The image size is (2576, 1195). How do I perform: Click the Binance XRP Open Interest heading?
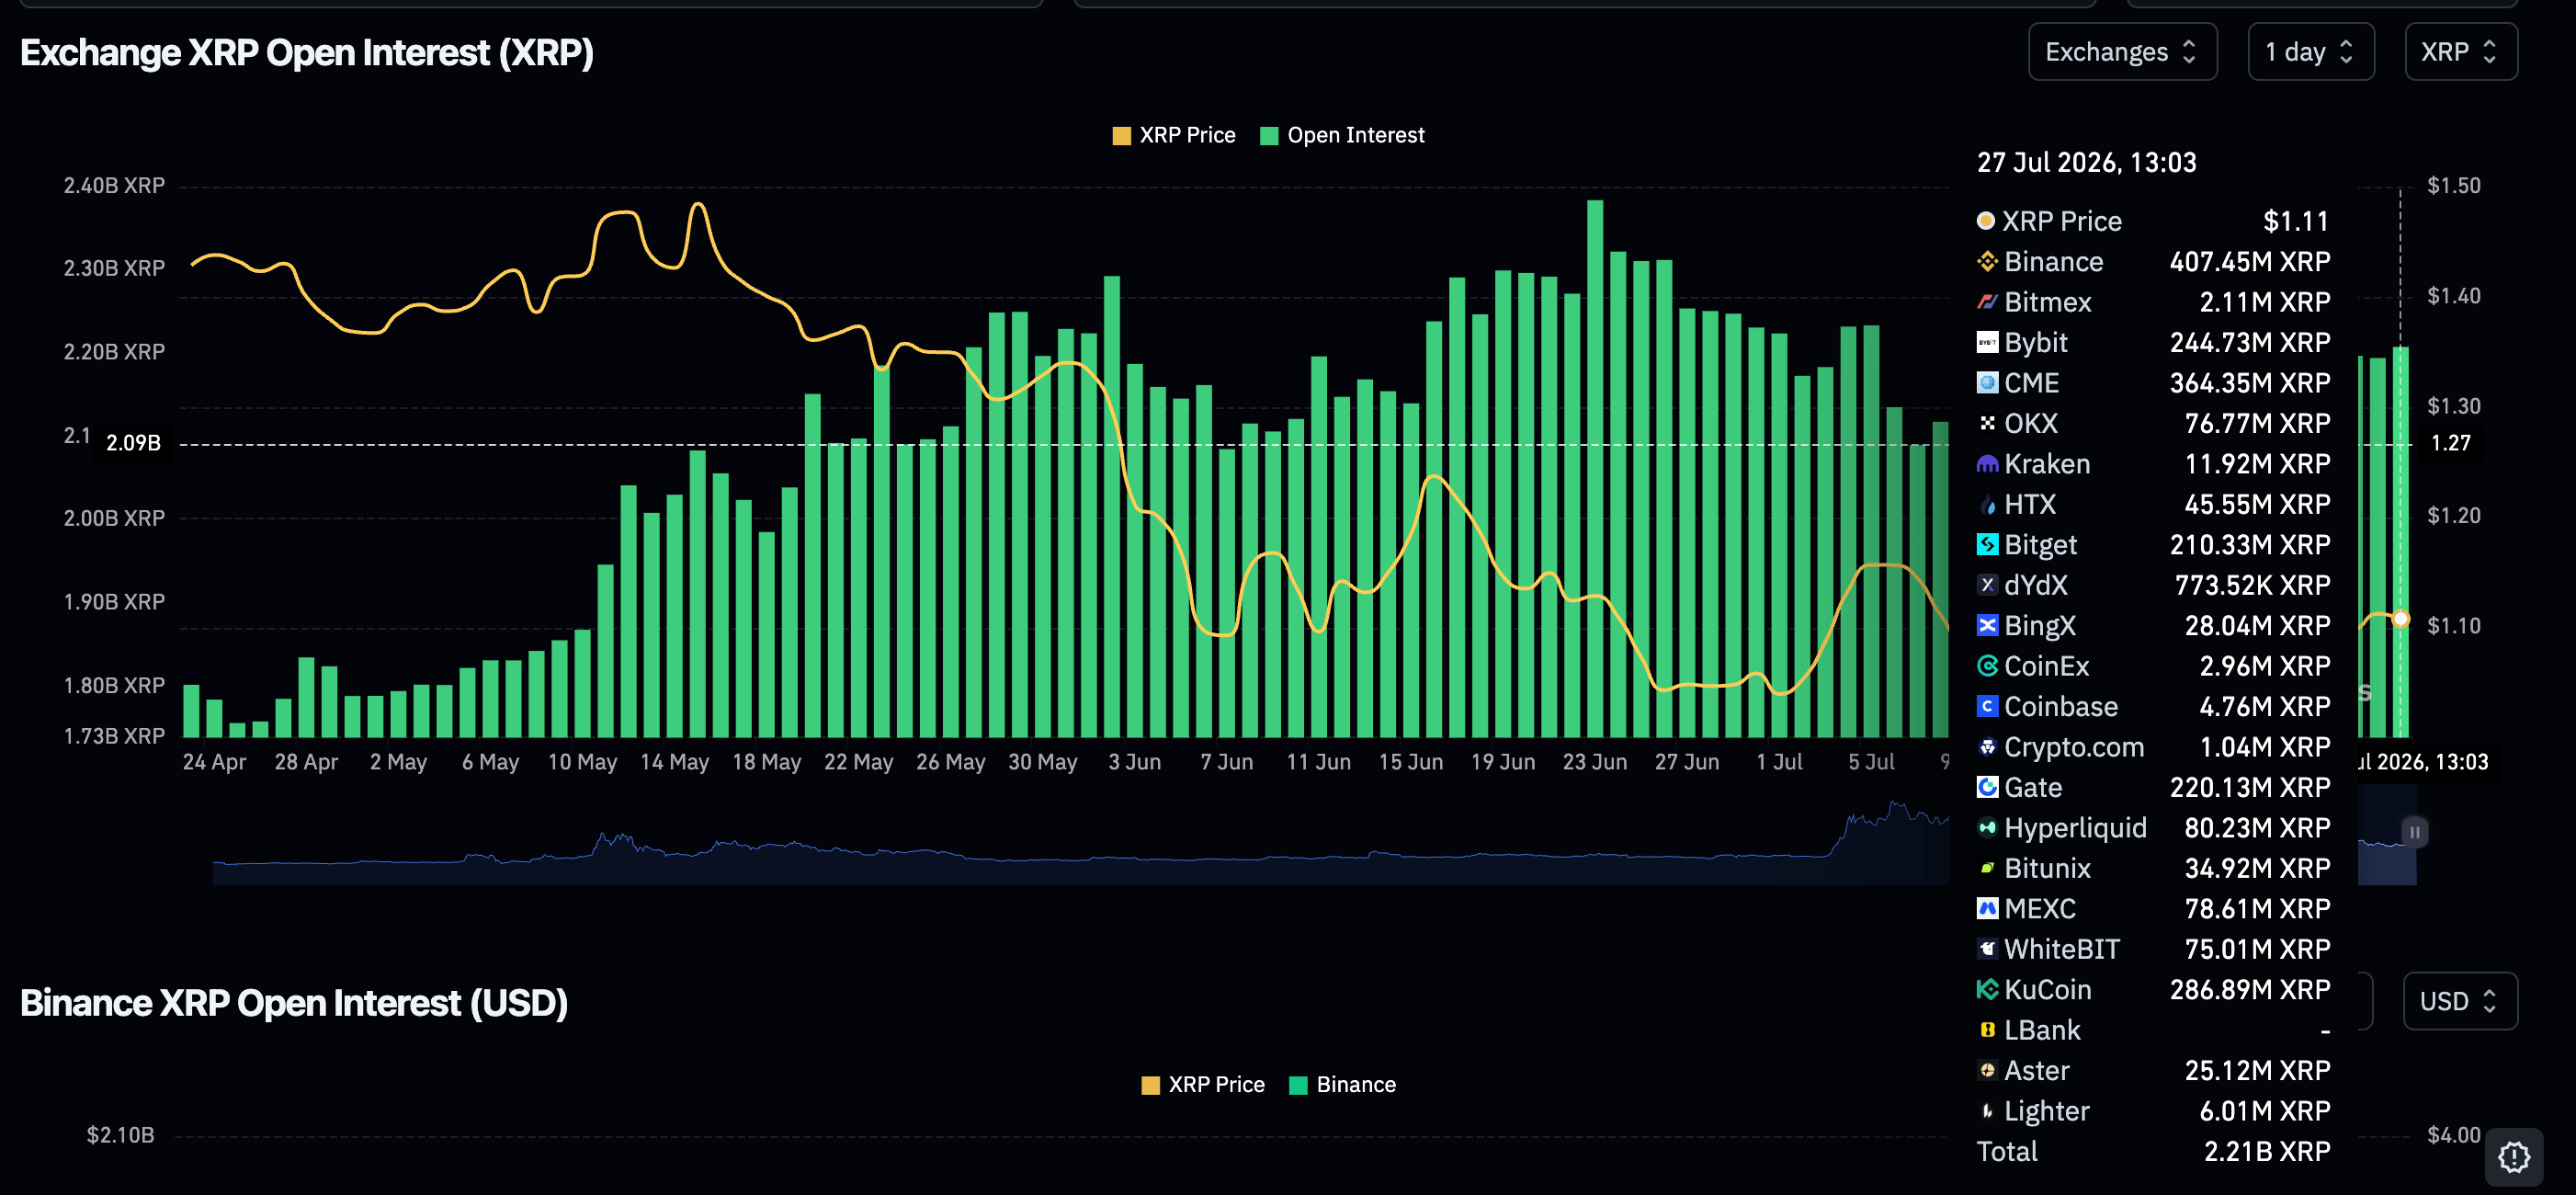click(x=294, y=1003)
